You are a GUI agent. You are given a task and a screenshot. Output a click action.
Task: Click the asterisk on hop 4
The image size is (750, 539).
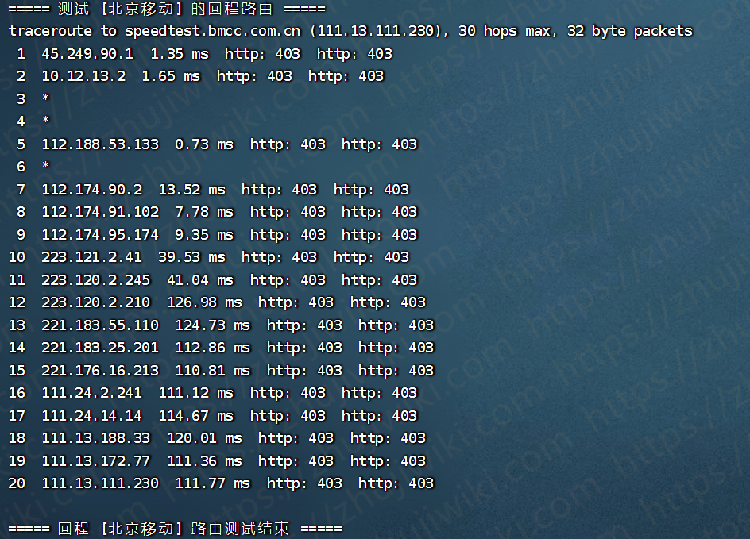pyautogui.click(x=45, y=120)
